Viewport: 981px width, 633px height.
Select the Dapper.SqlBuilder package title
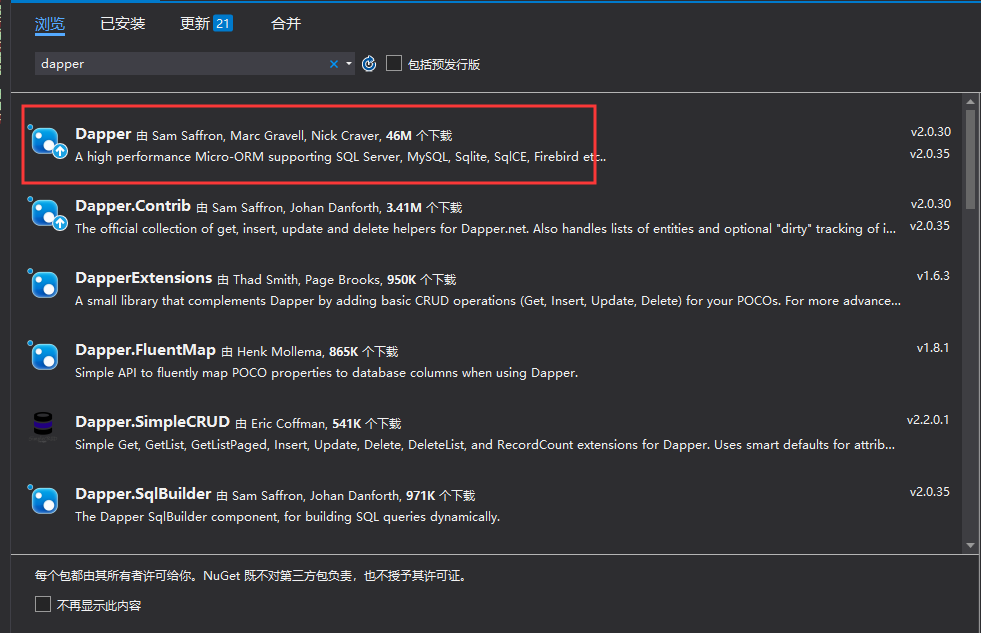point(143,494)
